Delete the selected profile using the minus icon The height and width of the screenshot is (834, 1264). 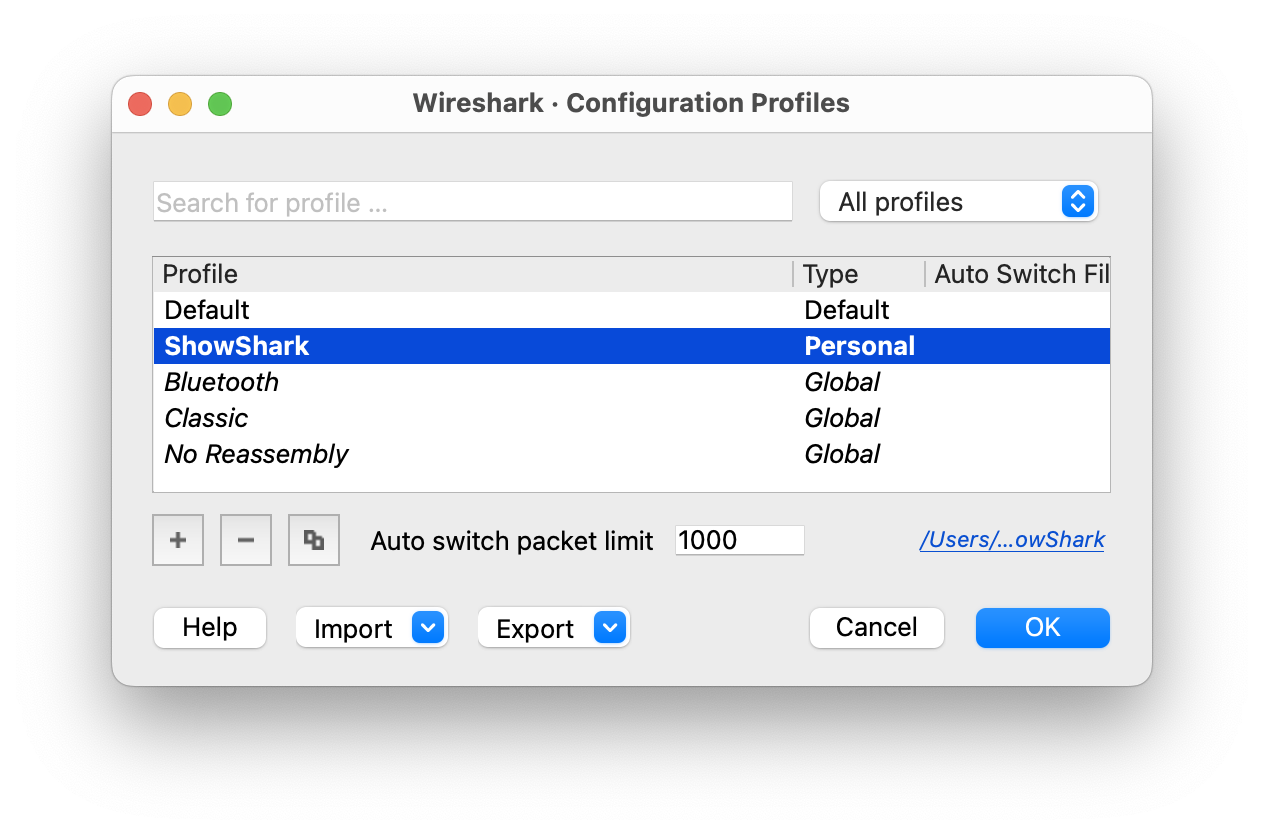[245, 539]
